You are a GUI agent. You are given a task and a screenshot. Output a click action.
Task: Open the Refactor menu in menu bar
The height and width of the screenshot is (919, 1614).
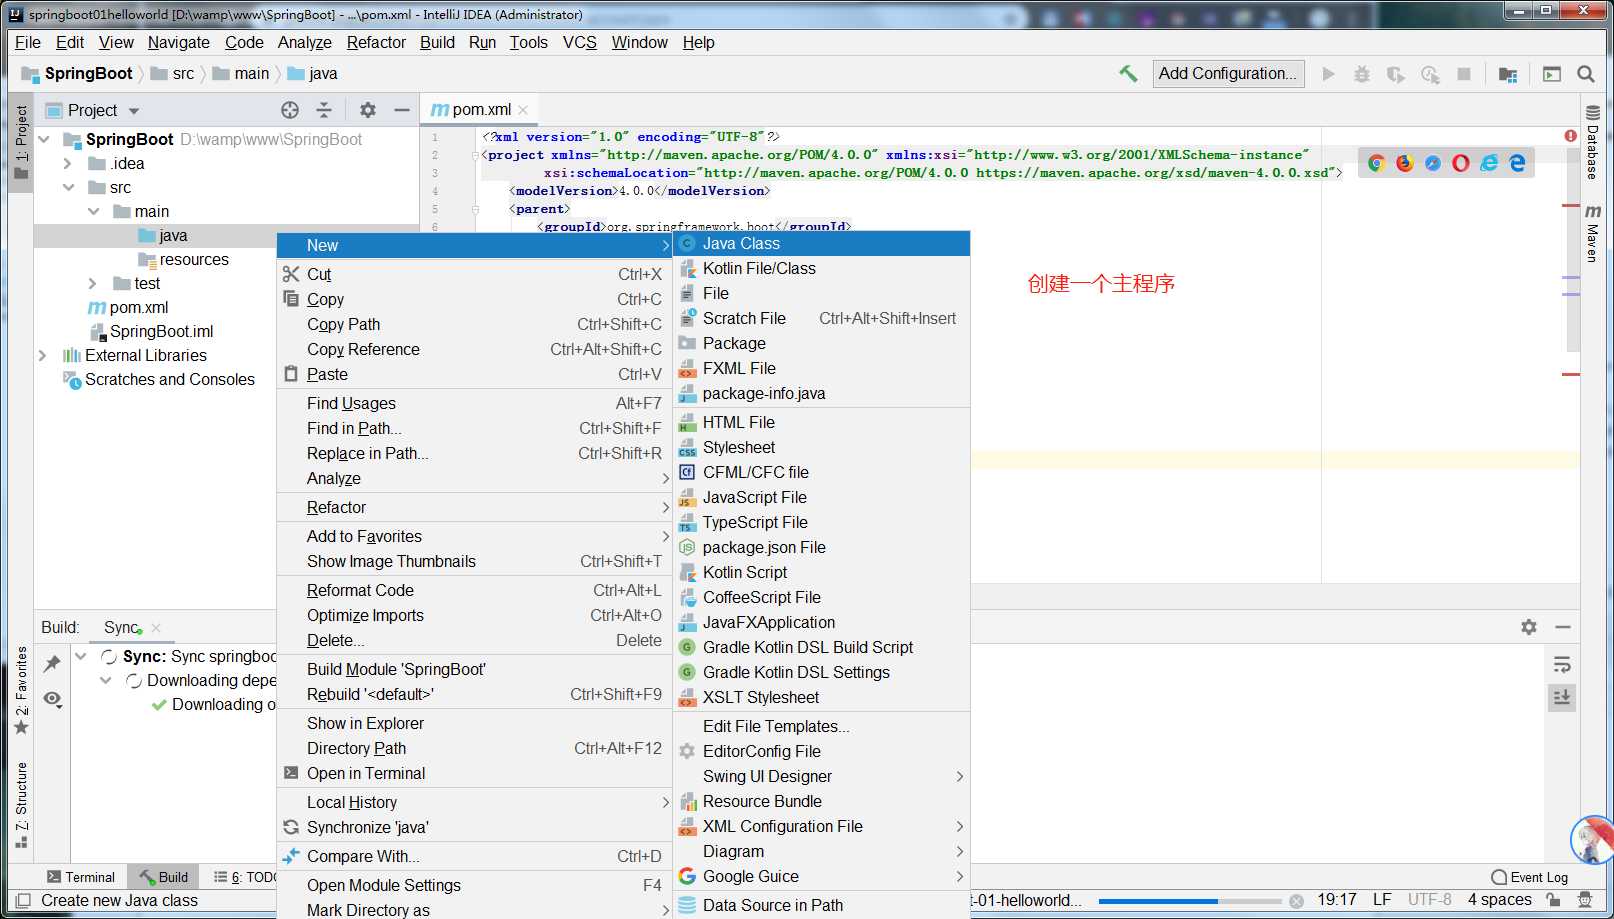(x=376, y=42)
